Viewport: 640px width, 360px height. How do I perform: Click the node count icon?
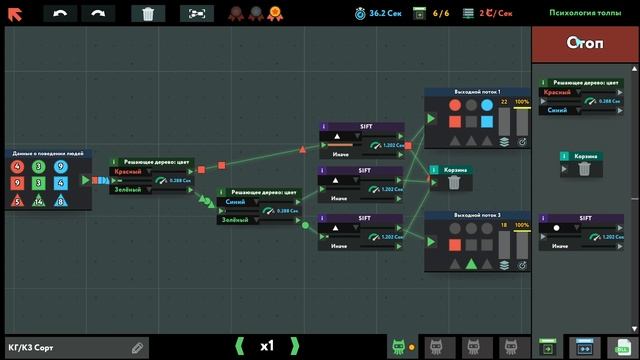pos(419,13)
